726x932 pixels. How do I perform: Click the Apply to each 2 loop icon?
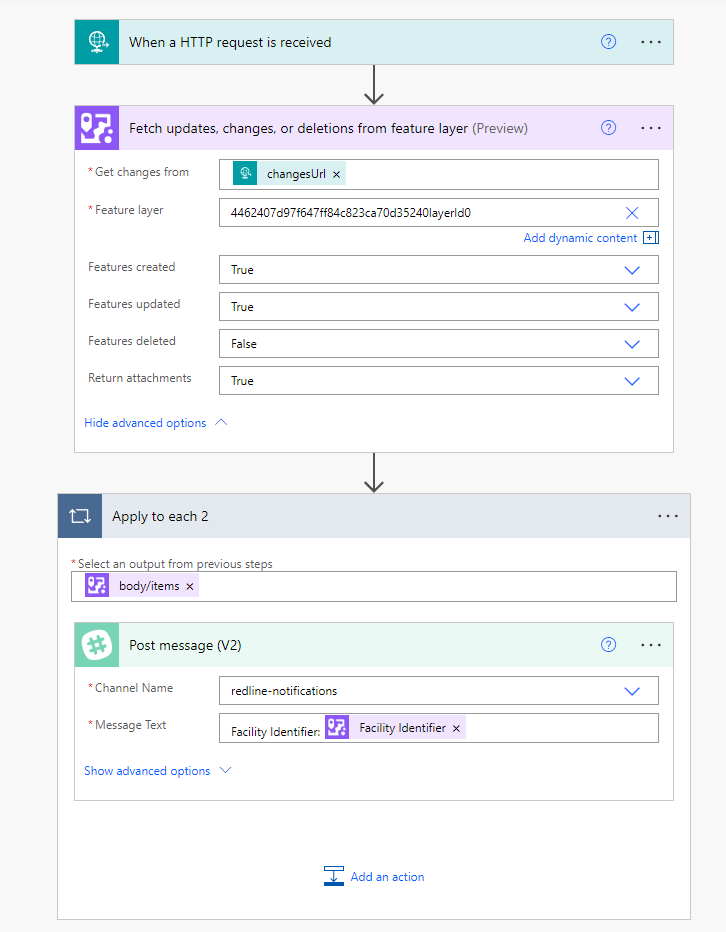79,516
